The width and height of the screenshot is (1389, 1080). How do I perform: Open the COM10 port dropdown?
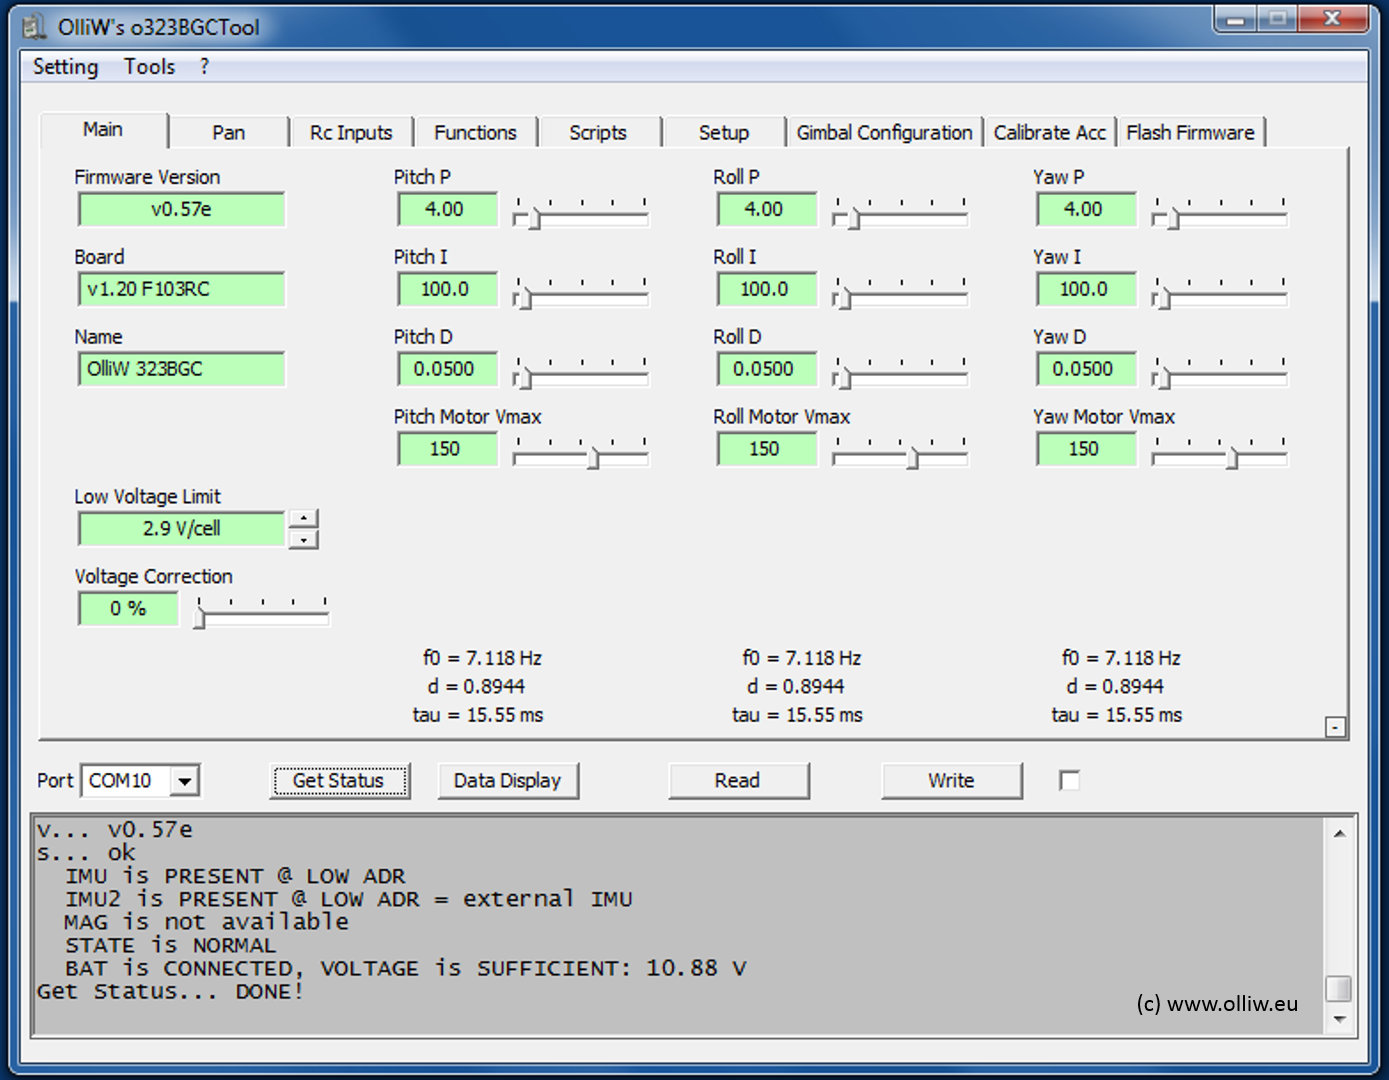click(x=184, y=781)
